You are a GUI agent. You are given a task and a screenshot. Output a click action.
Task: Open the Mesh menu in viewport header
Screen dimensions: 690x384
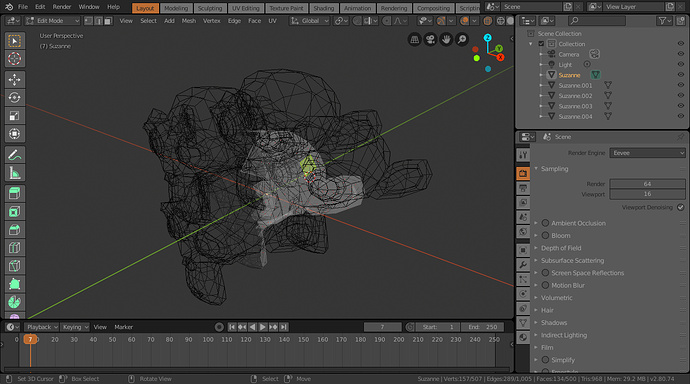point(189,21)
